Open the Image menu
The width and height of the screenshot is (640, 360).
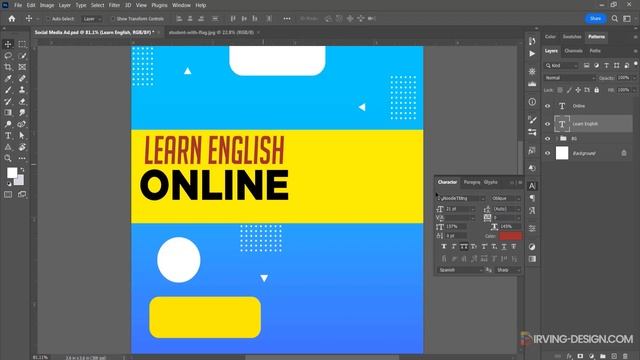[47, 5]
